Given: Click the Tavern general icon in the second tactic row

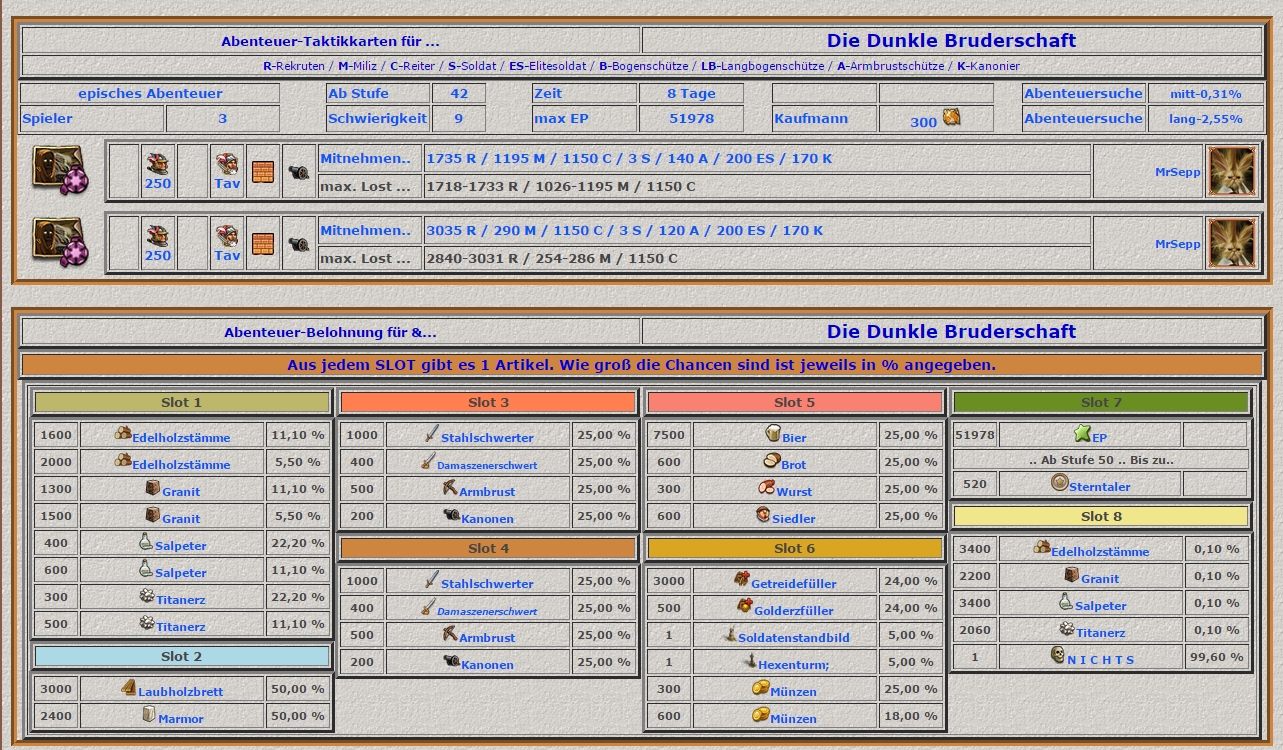Looking at the screenshot, I should point(227,231).
